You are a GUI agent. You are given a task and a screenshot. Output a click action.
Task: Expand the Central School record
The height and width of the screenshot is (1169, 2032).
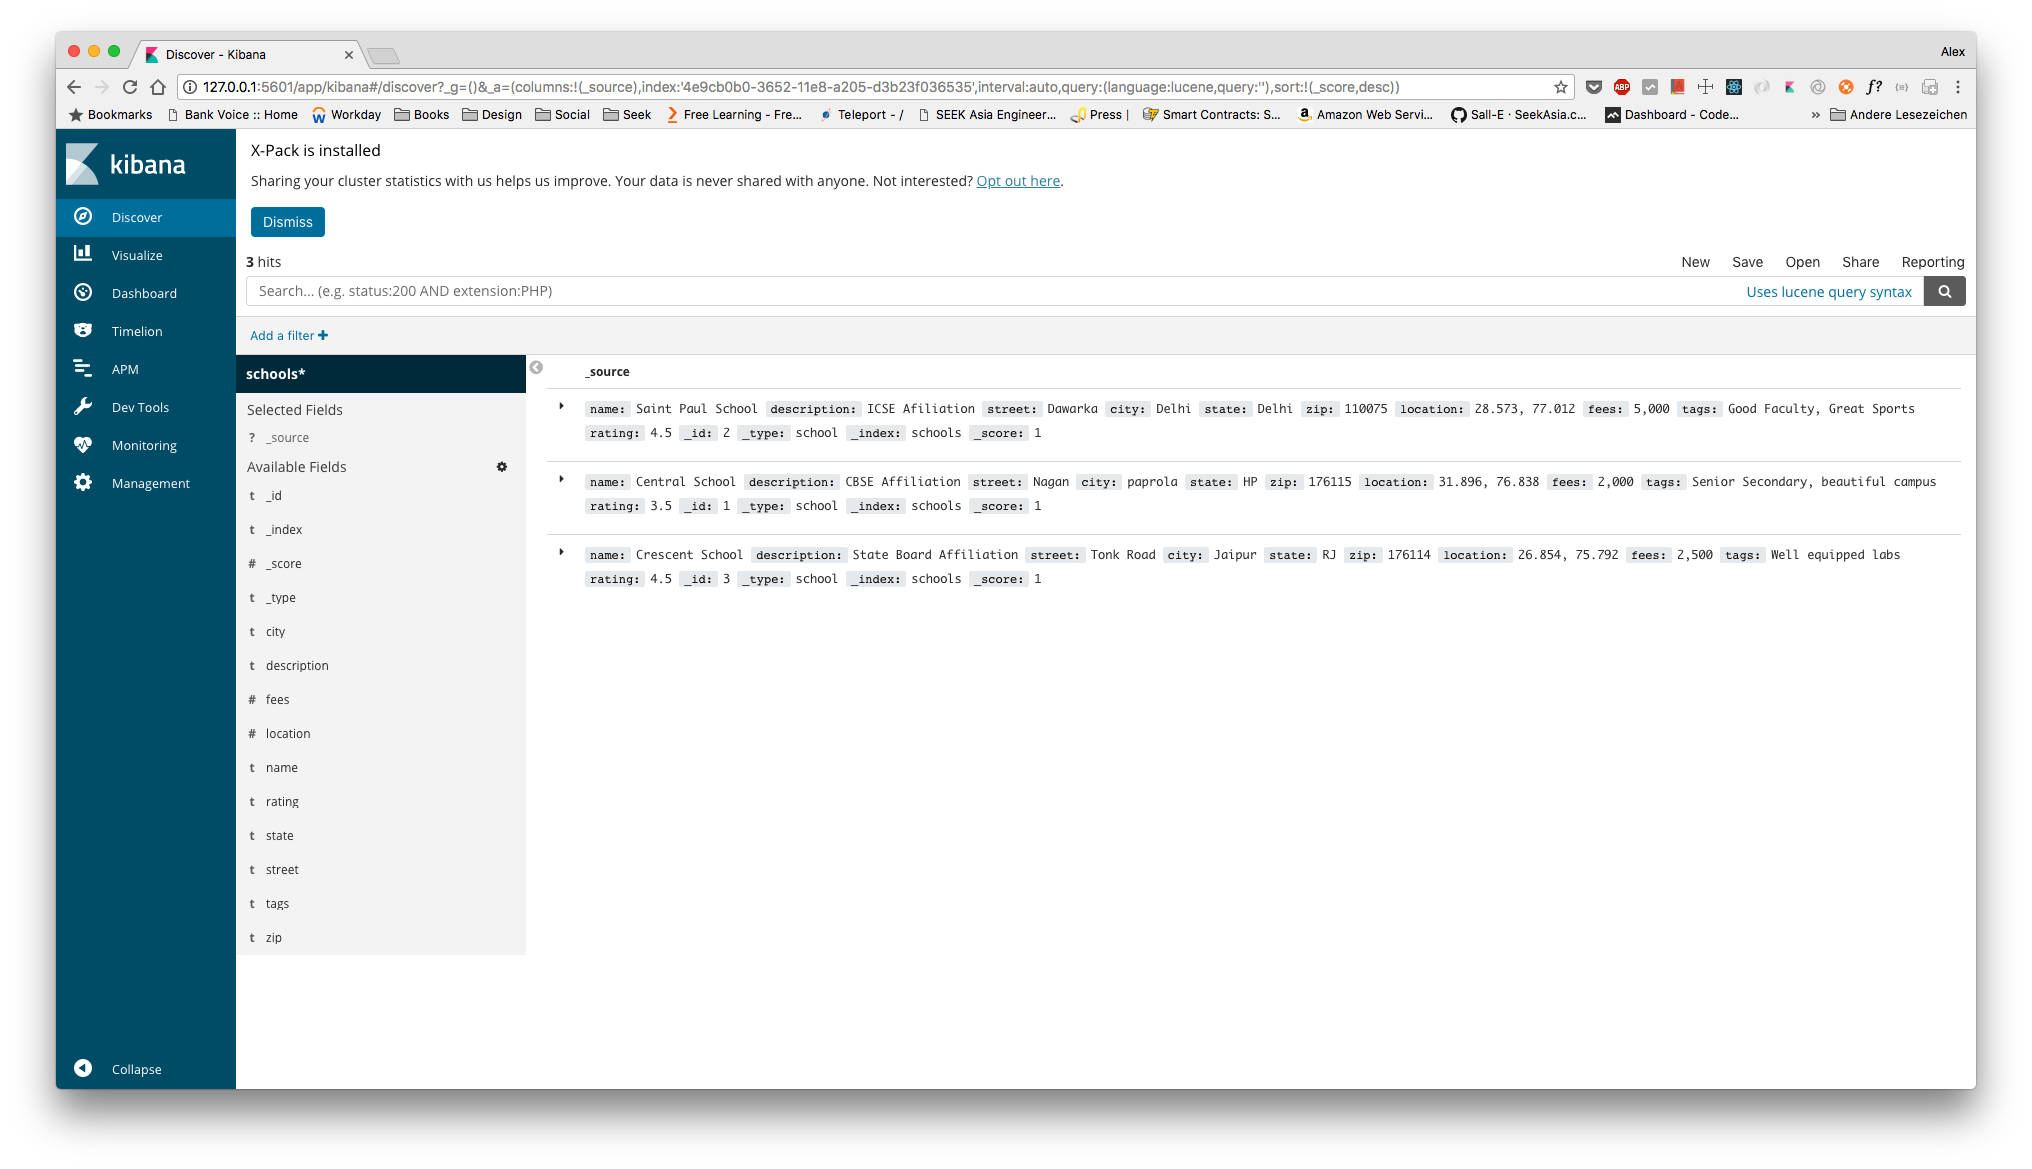click(x=562, y=480)
